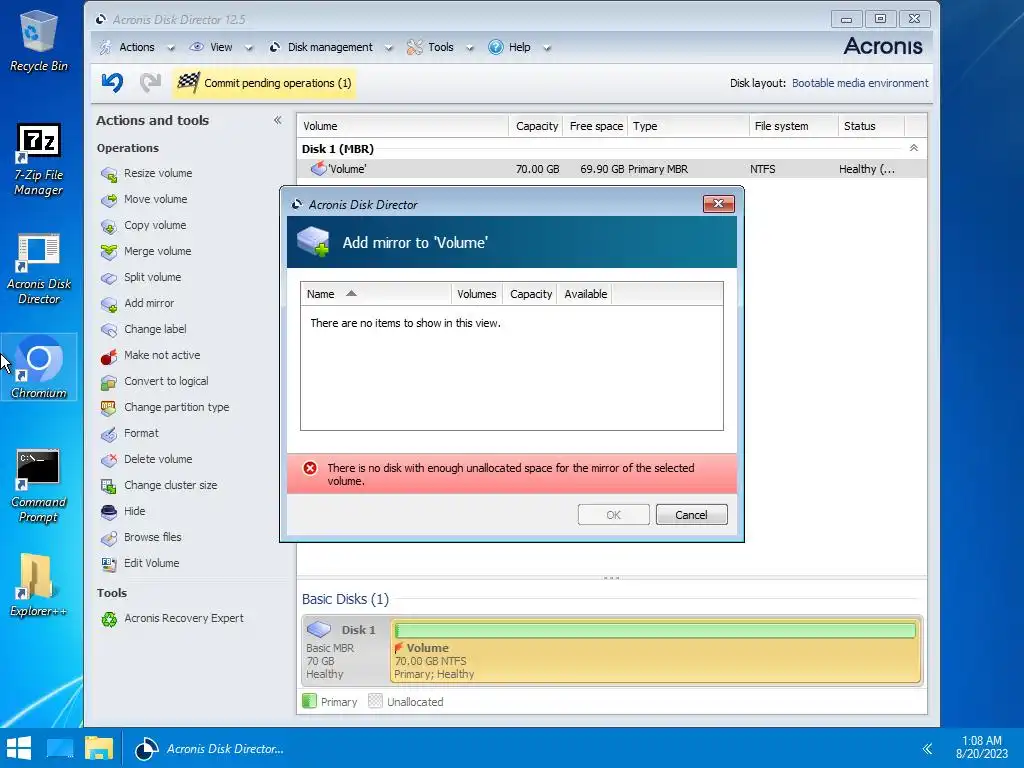Click the Redo arrow icon in toolbar
The height and width of the screenshot is (768, 1024).
coord(150,82)
